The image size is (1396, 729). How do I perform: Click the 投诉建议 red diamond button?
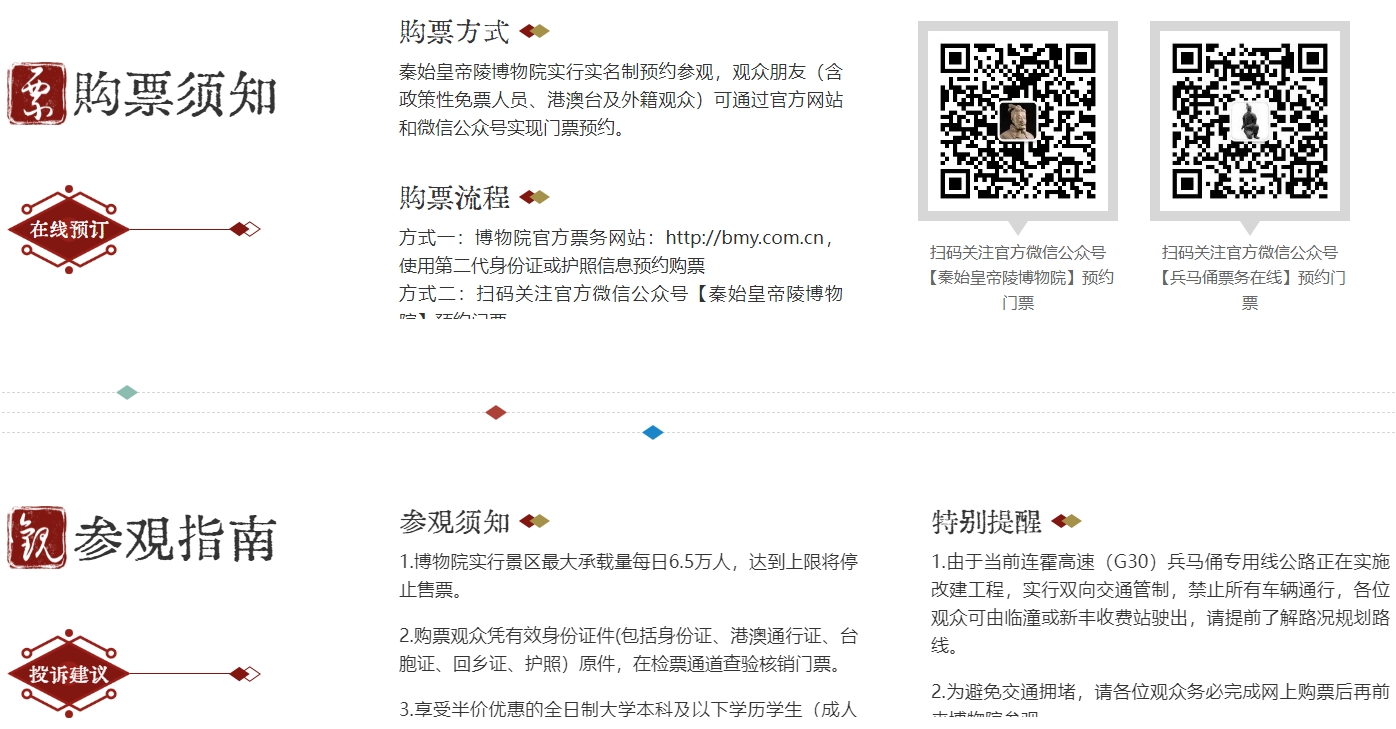pos(68,673)
